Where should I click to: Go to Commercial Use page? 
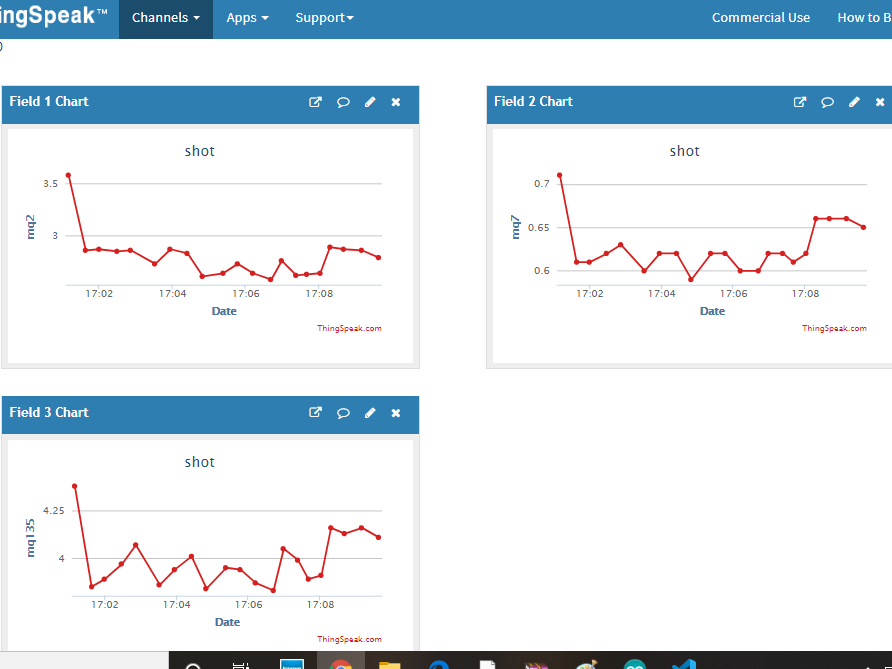pos(760,18)
